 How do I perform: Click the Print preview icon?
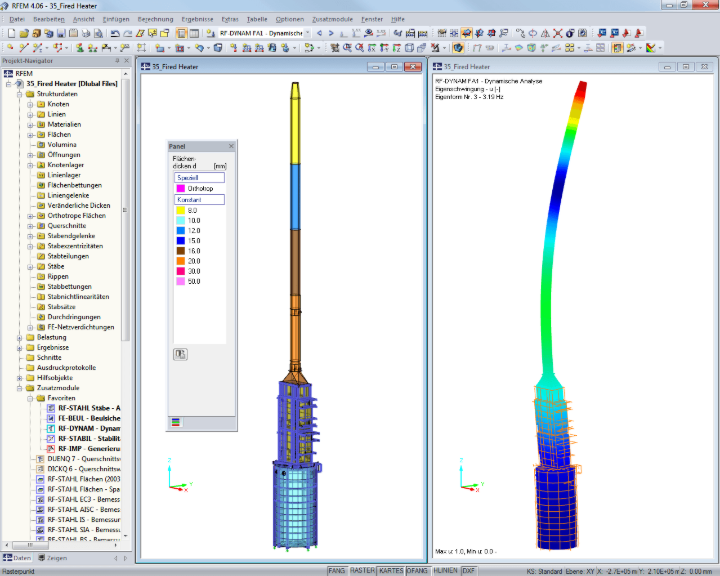(x=98, y=34)
